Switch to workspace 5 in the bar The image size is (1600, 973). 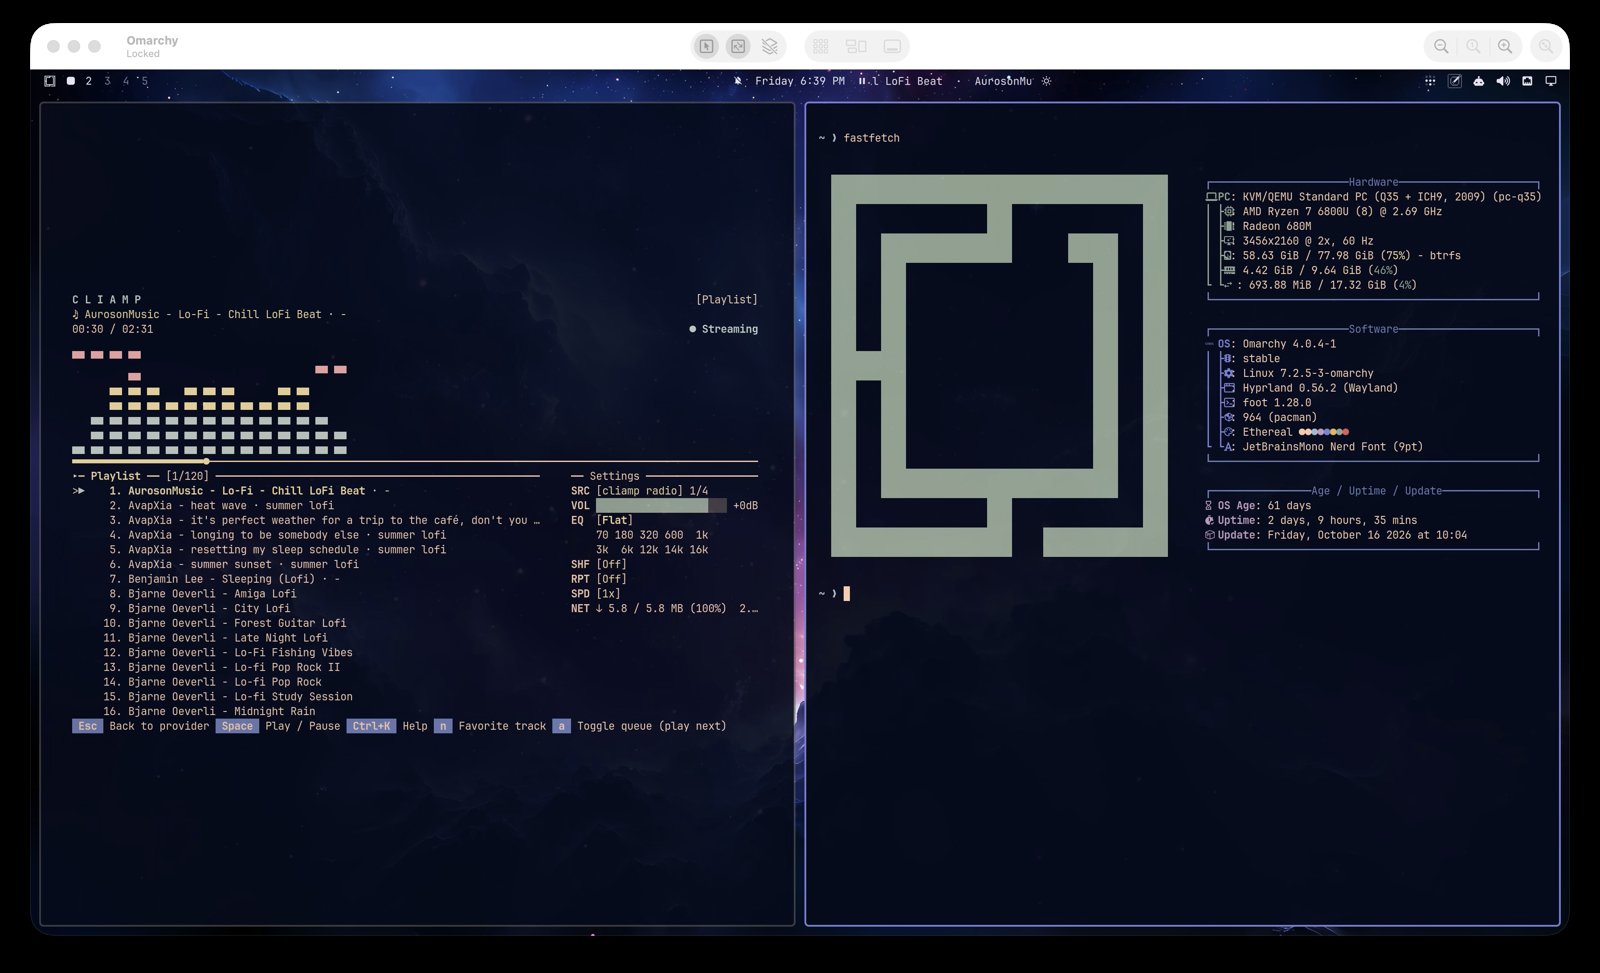click(145, 81)
